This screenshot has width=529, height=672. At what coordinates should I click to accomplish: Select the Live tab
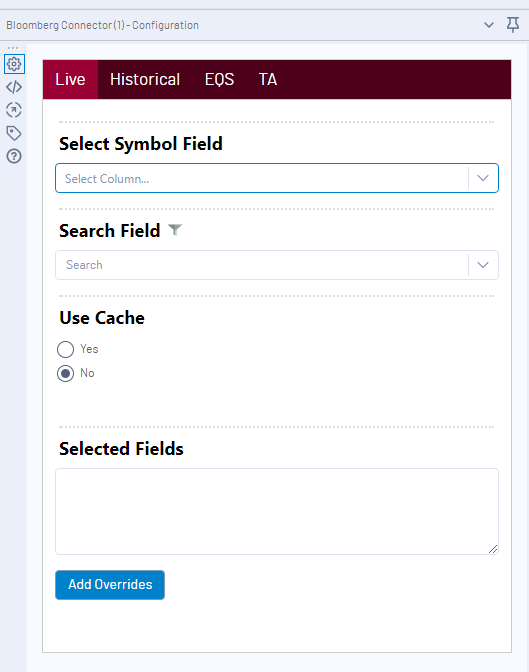[x=70, y=80]
